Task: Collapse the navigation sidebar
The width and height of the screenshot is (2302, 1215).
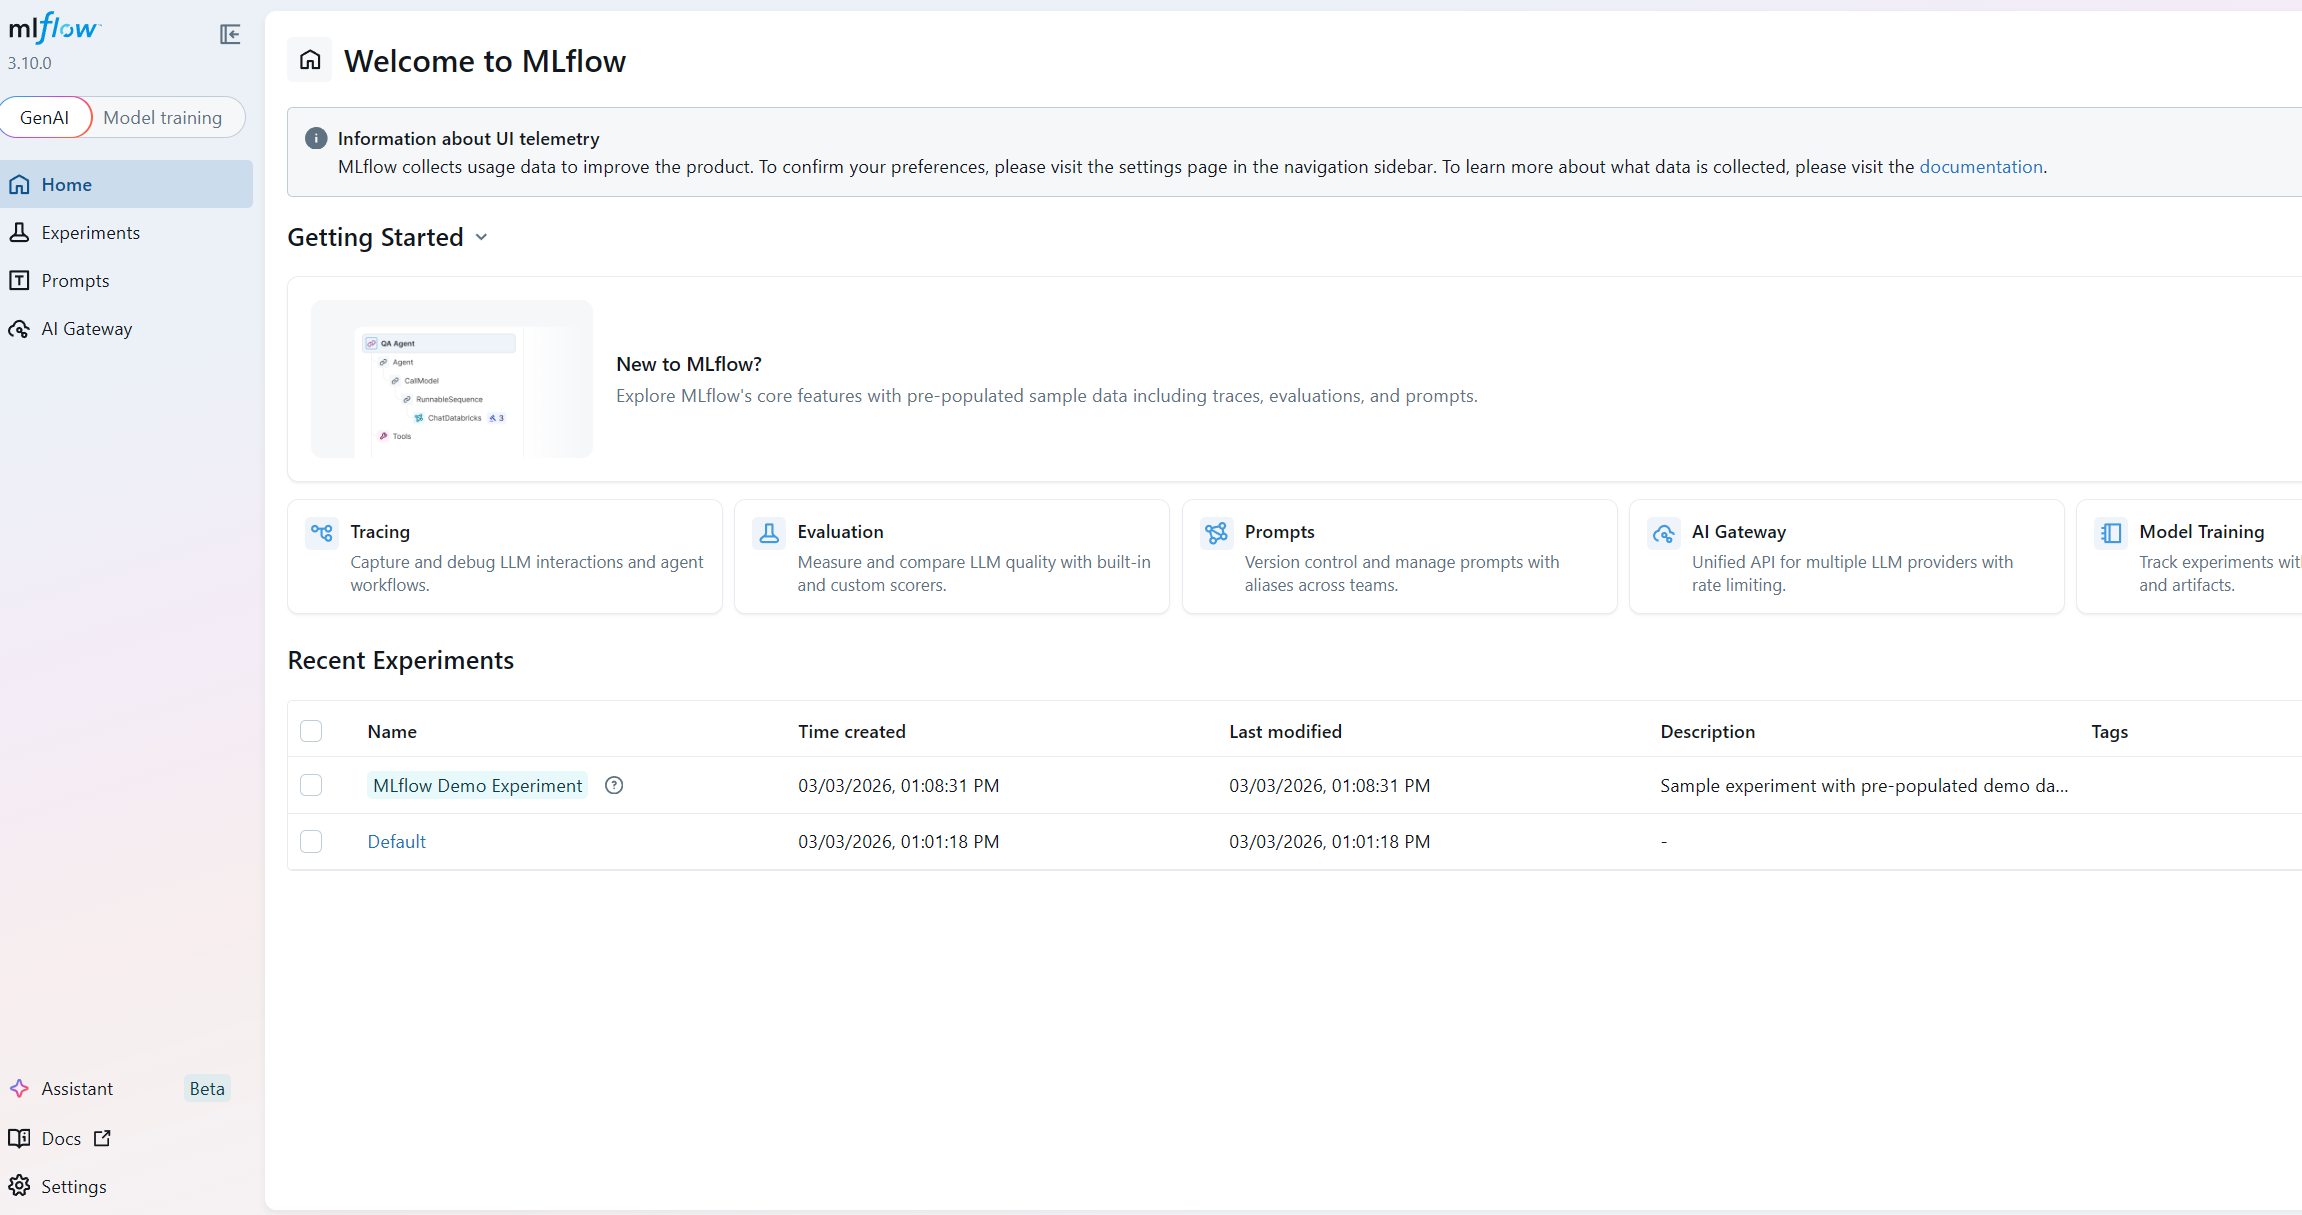Action: [230, 35]
